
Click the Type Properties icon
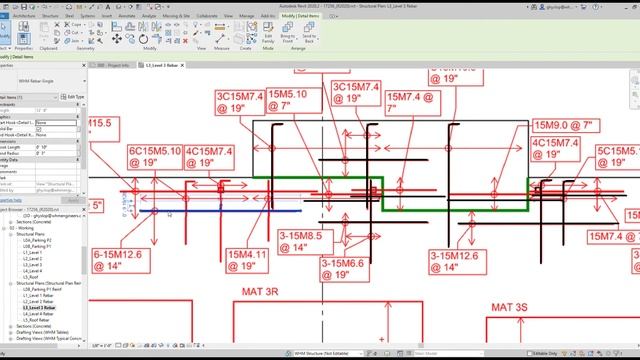(23, 27)
